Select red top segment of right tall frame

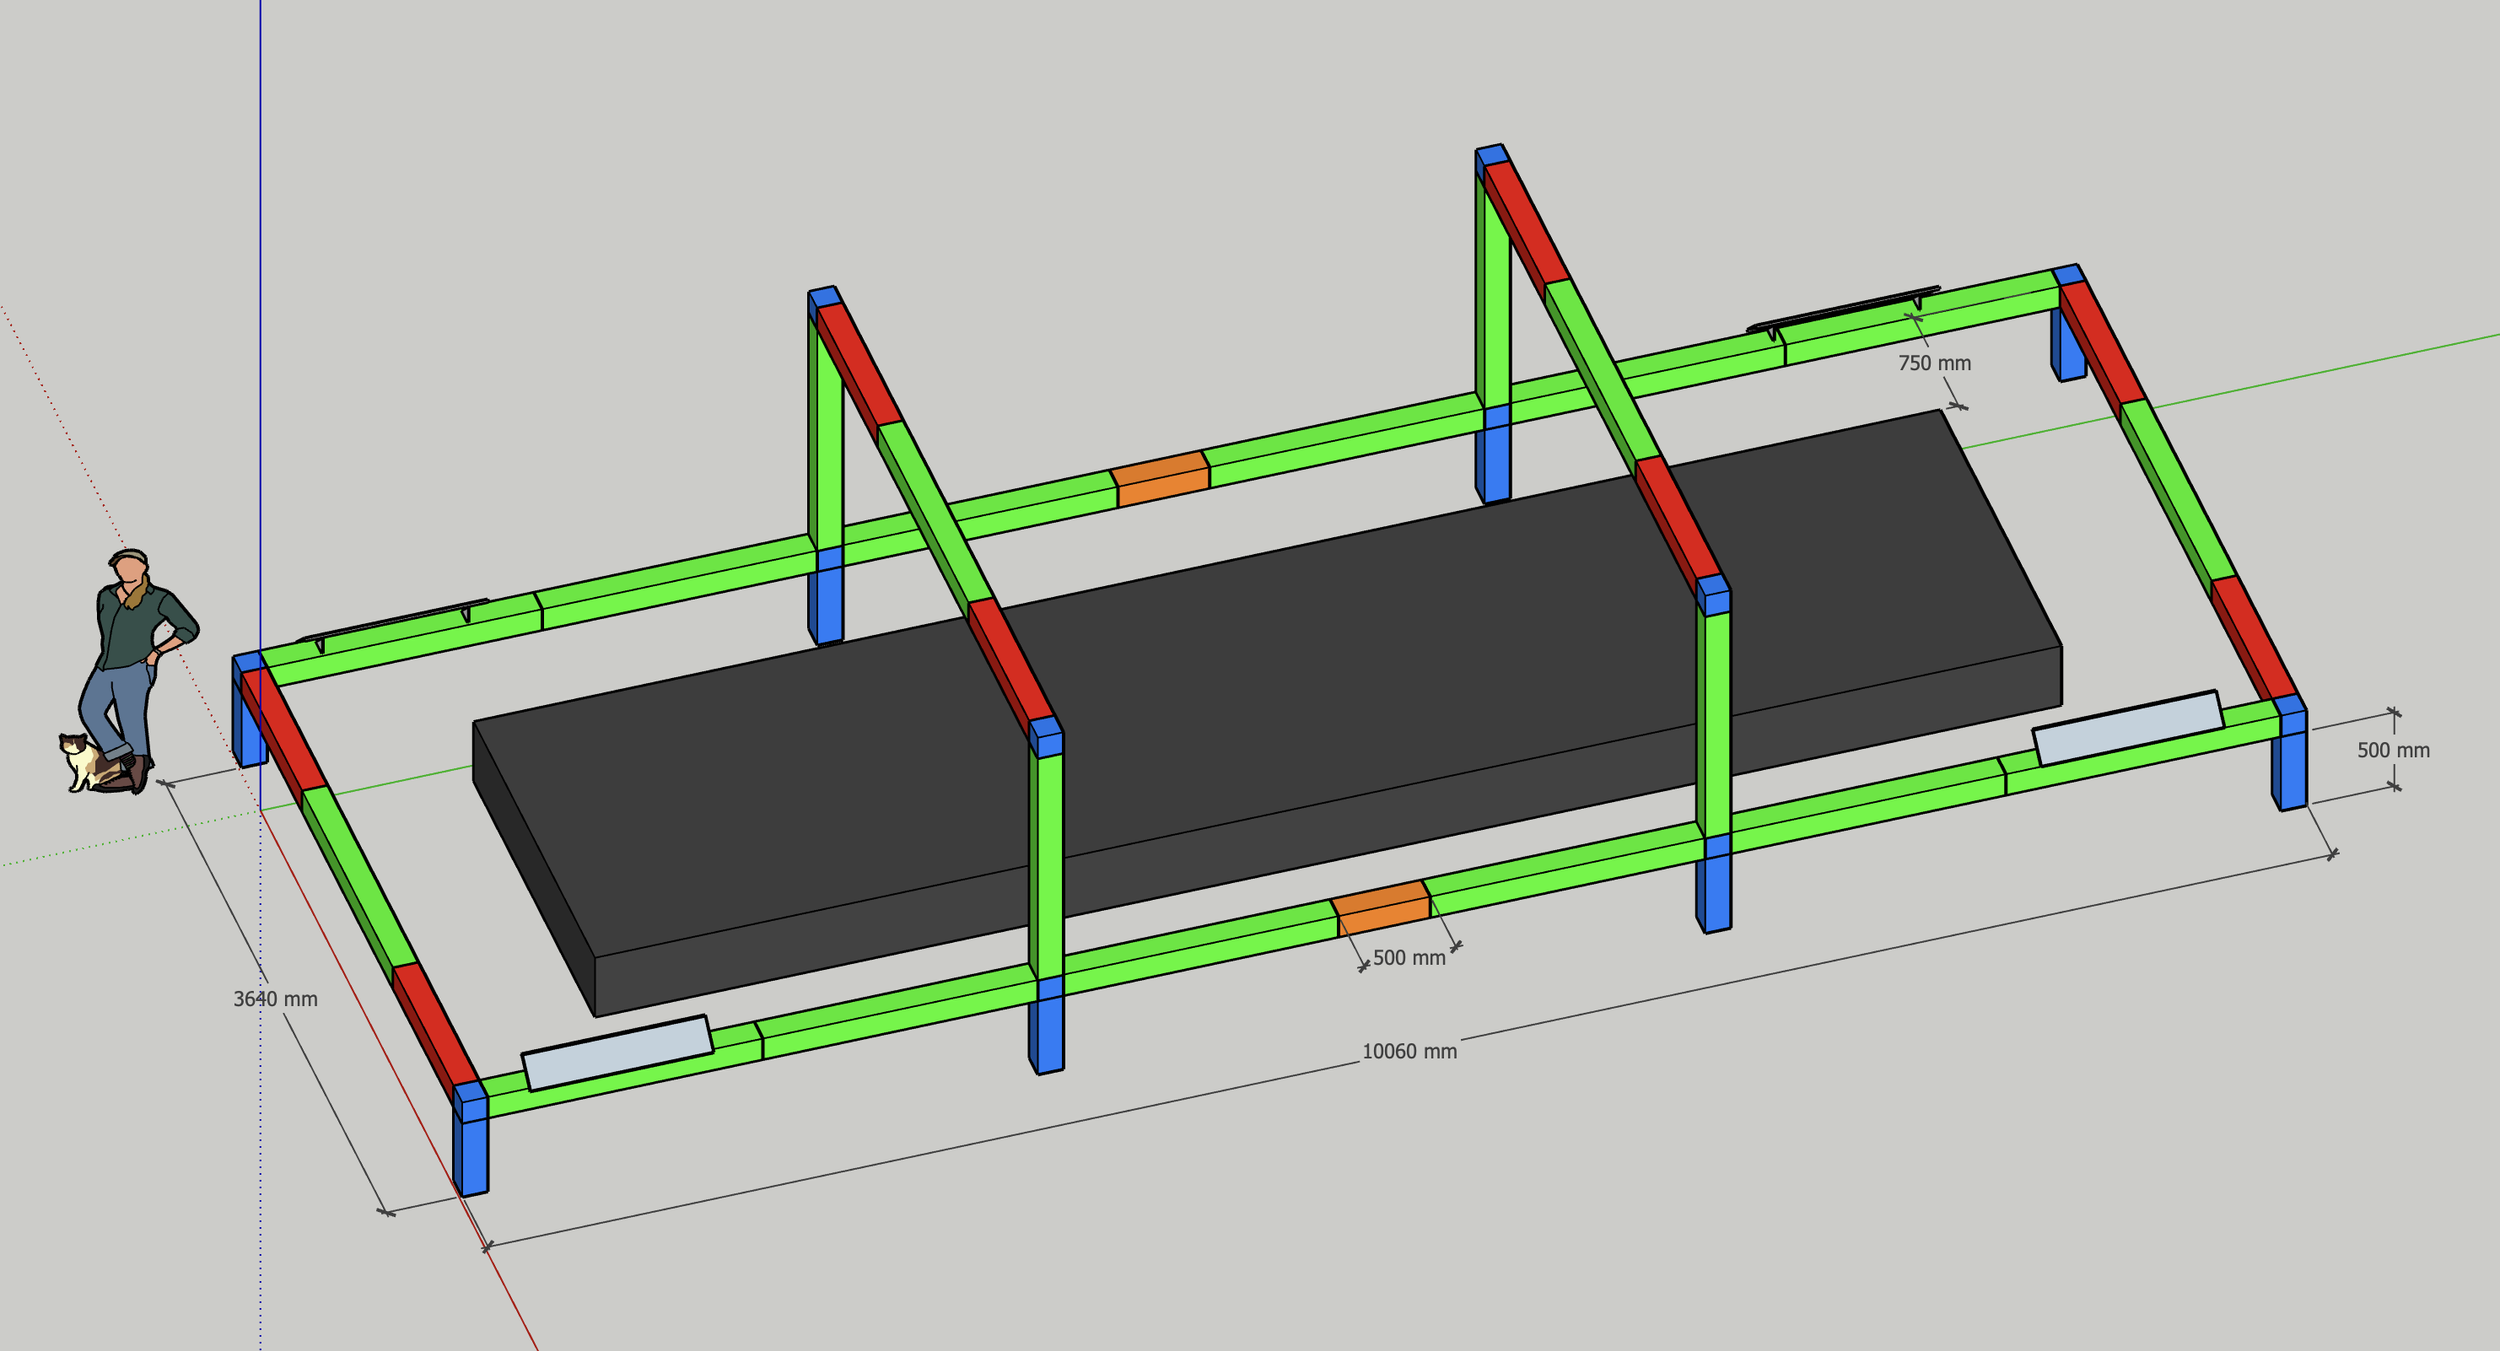tap(1528, 222)
